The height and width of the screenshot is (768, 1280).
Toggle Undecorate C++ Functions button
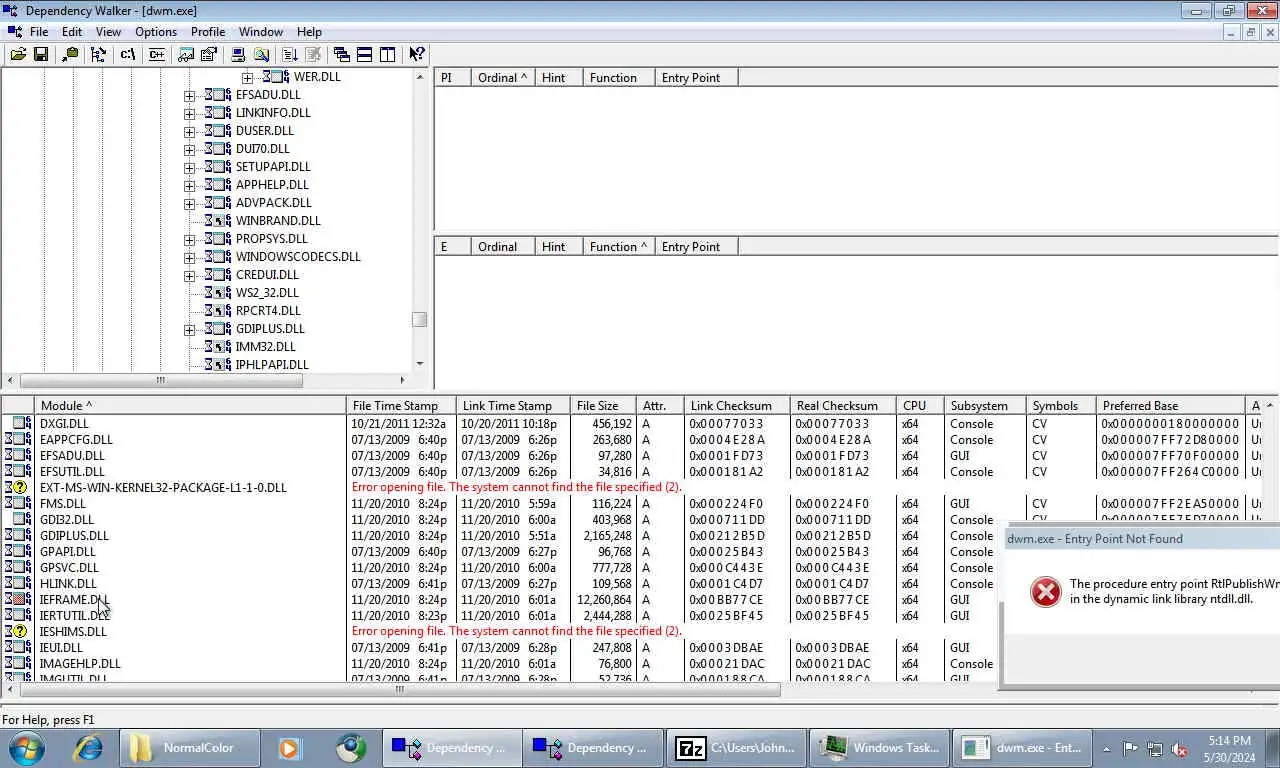pyautogui.click(x=155, y=55)
